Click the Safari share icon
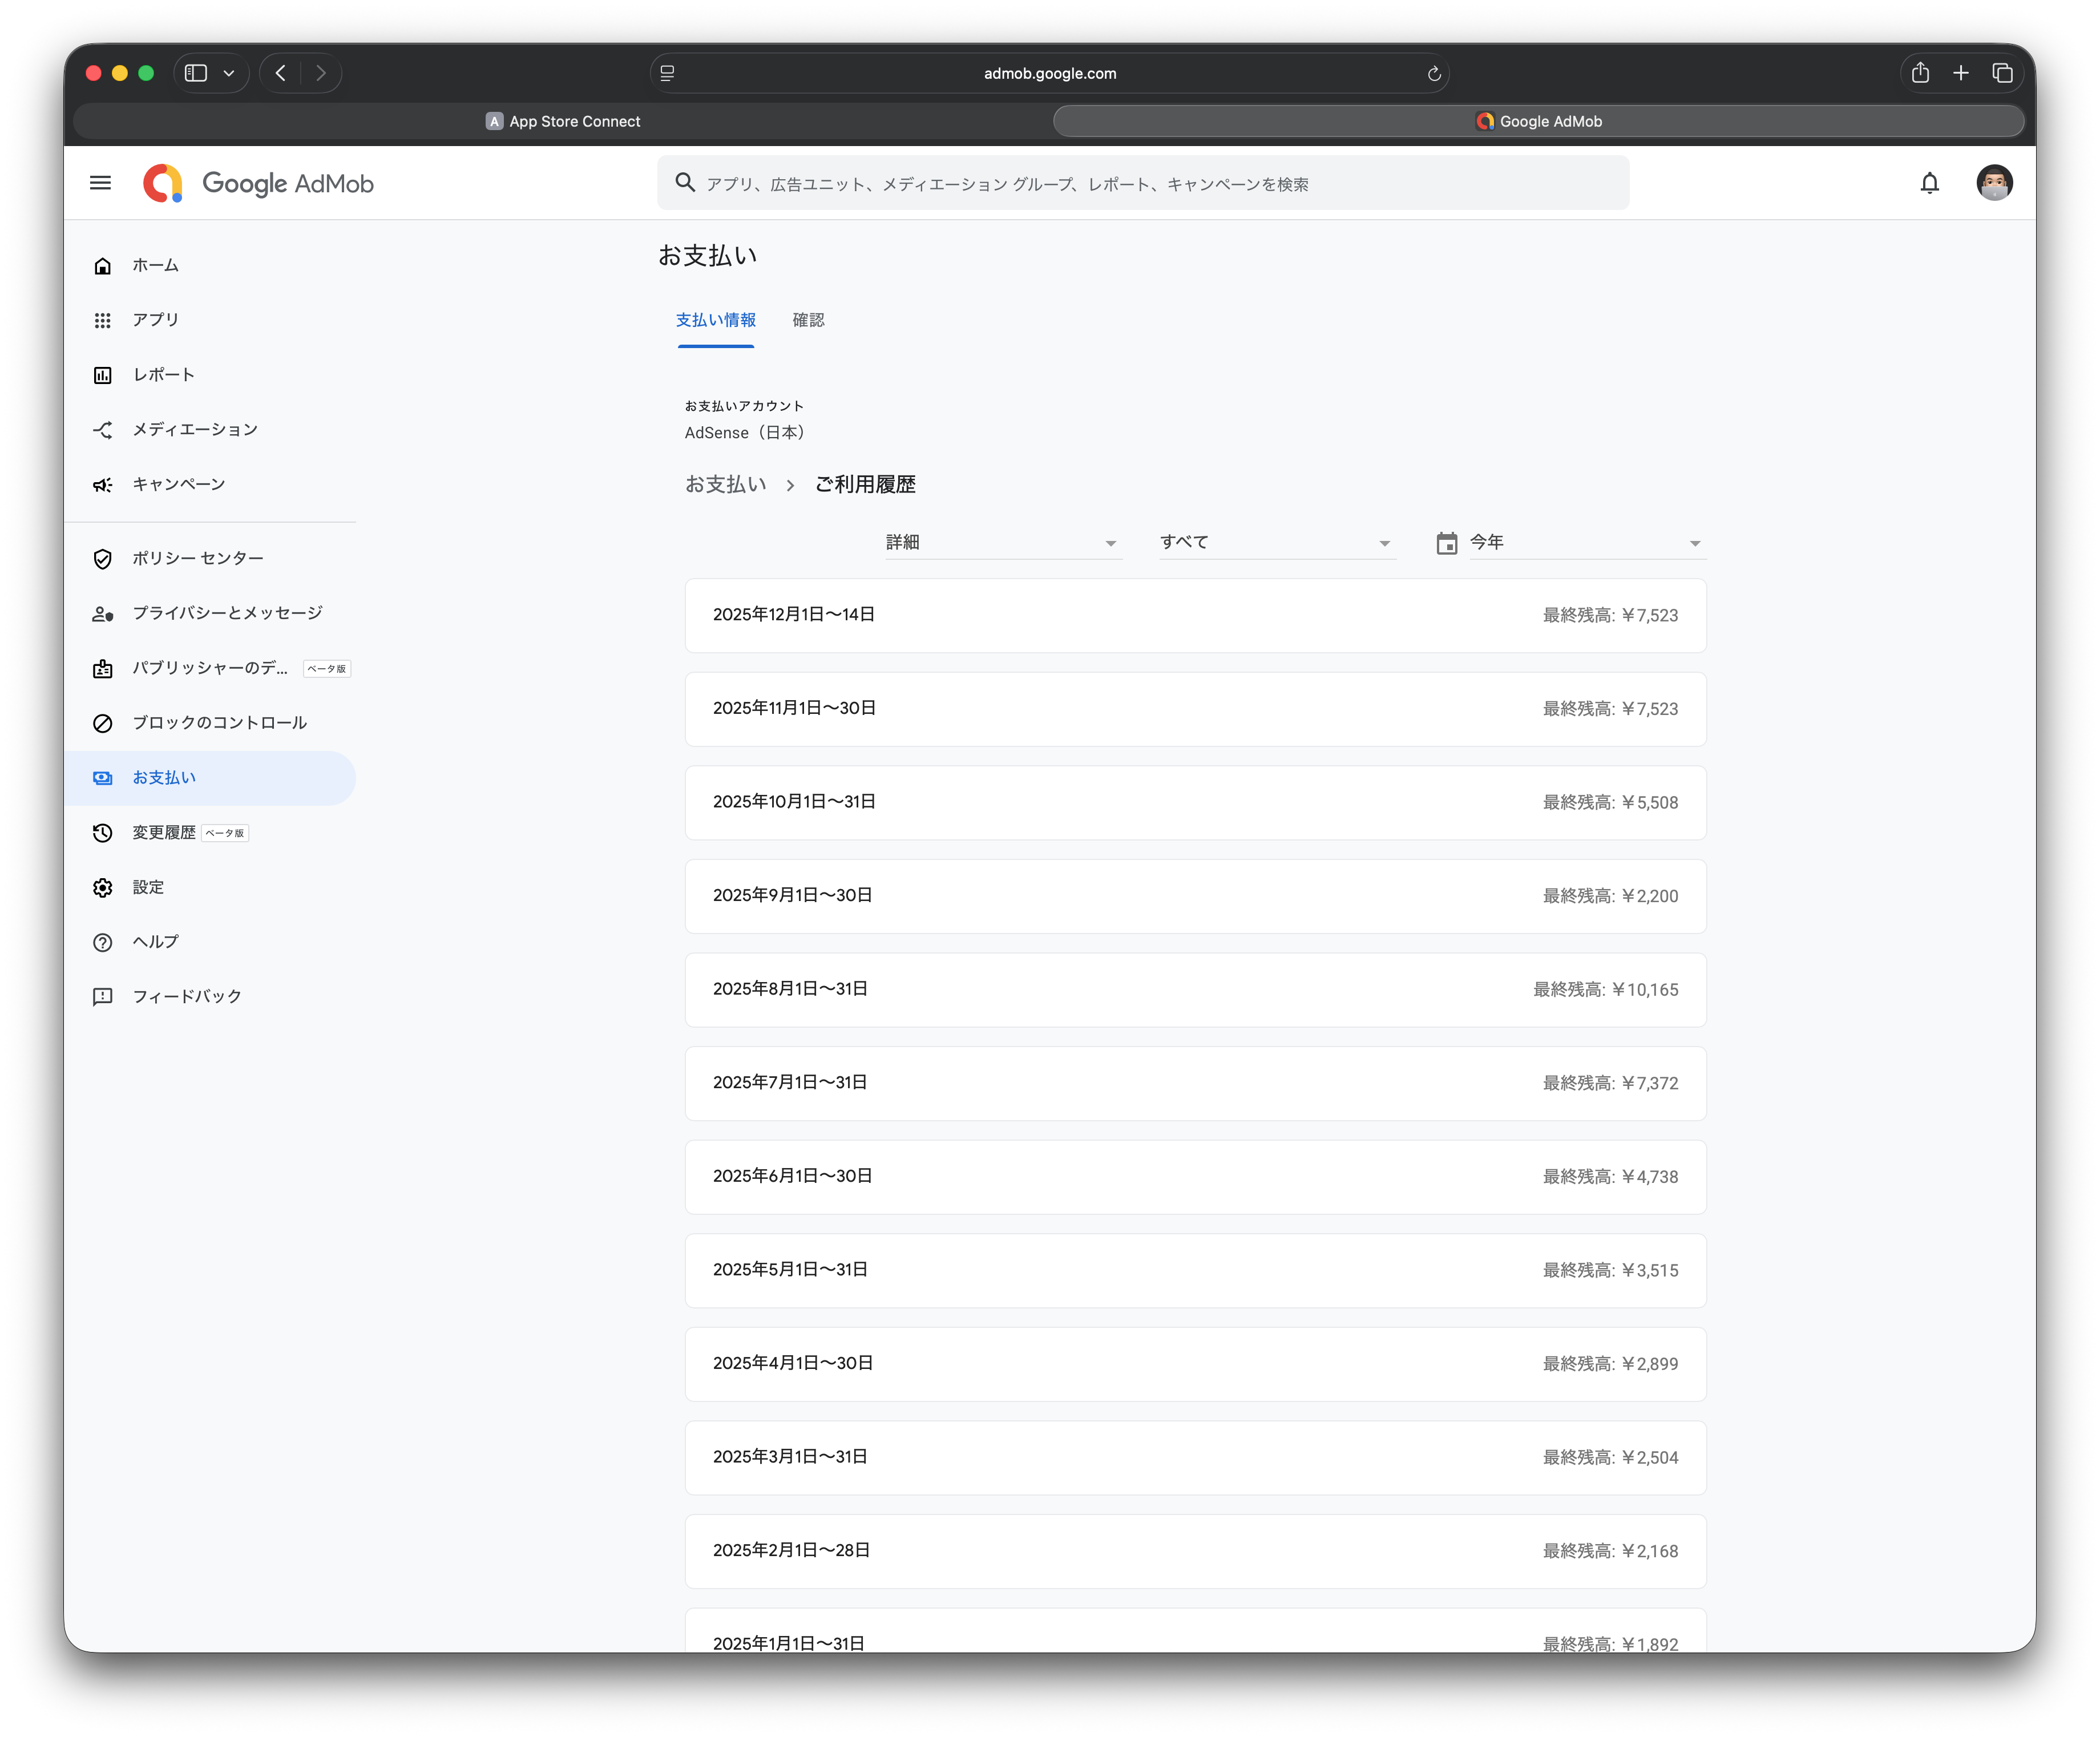This screenshot has width=2100, height=1737. [x=1919, y=73]
